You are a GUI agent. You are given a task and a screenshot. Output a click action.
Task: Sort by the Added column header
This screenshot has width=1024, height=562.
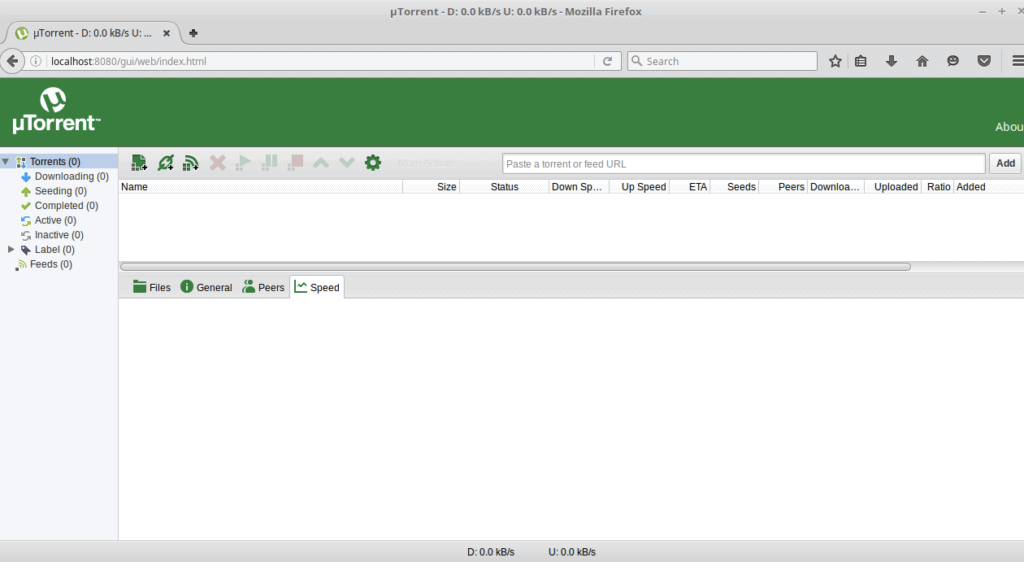(x=988, y=187)
